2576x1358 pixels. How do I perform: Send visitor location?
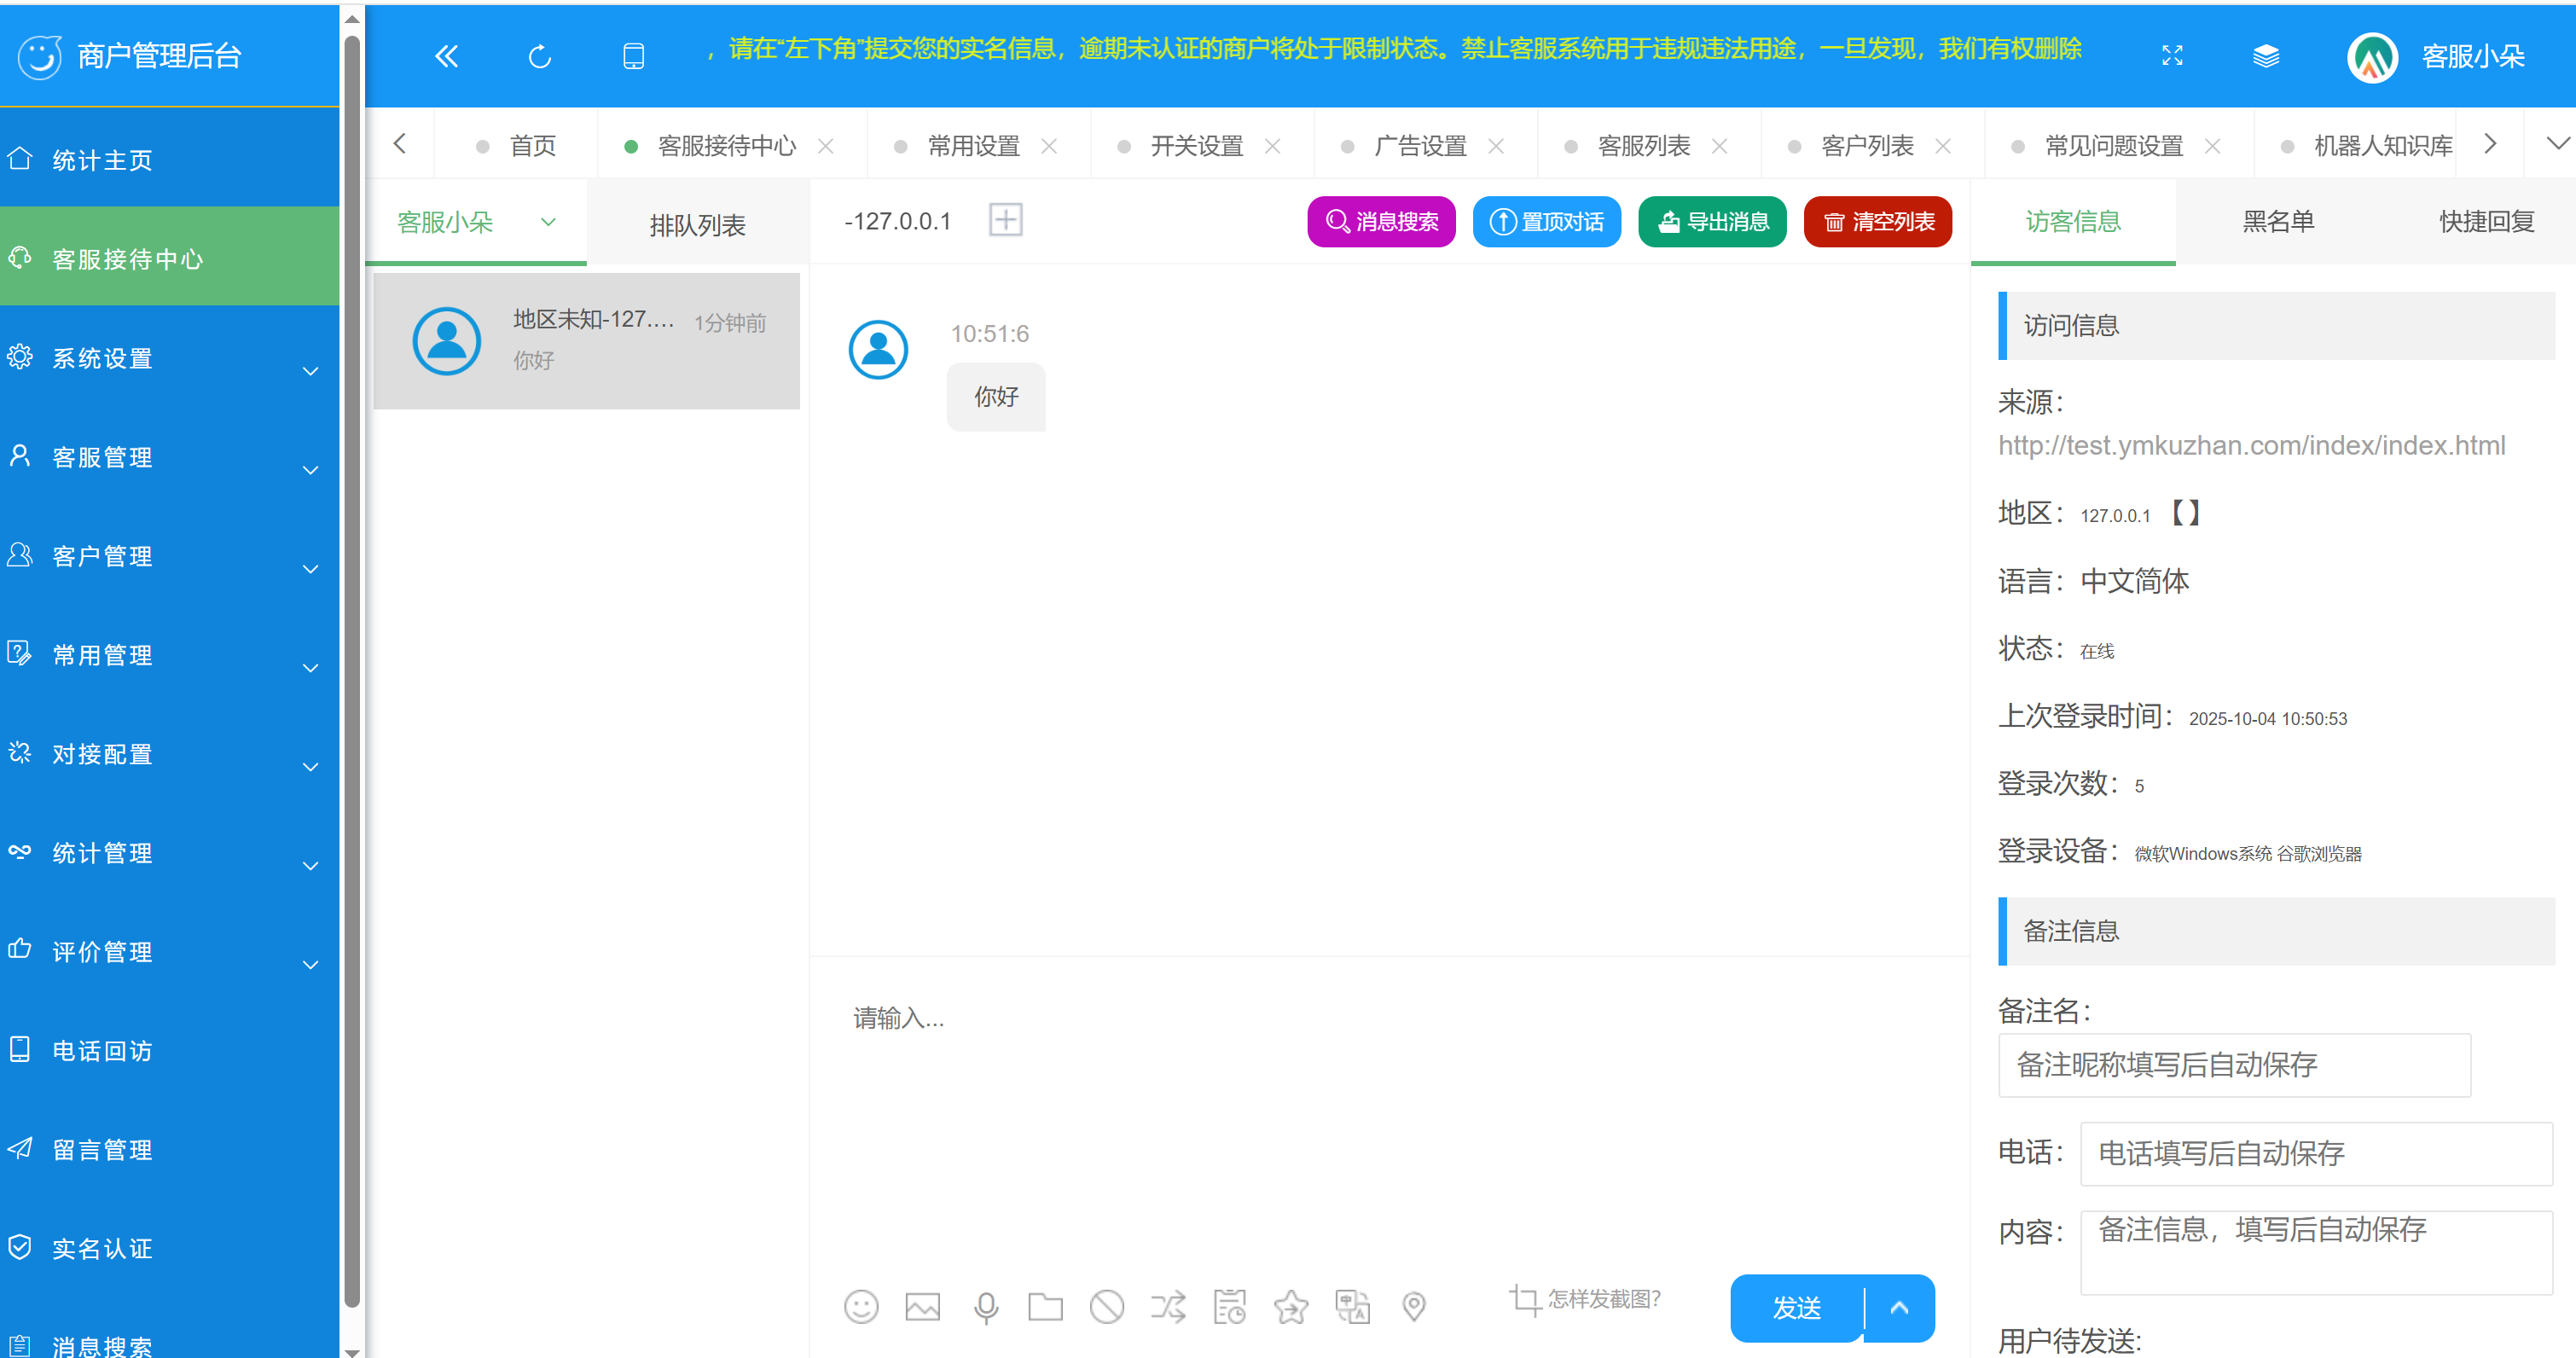1413,1306
